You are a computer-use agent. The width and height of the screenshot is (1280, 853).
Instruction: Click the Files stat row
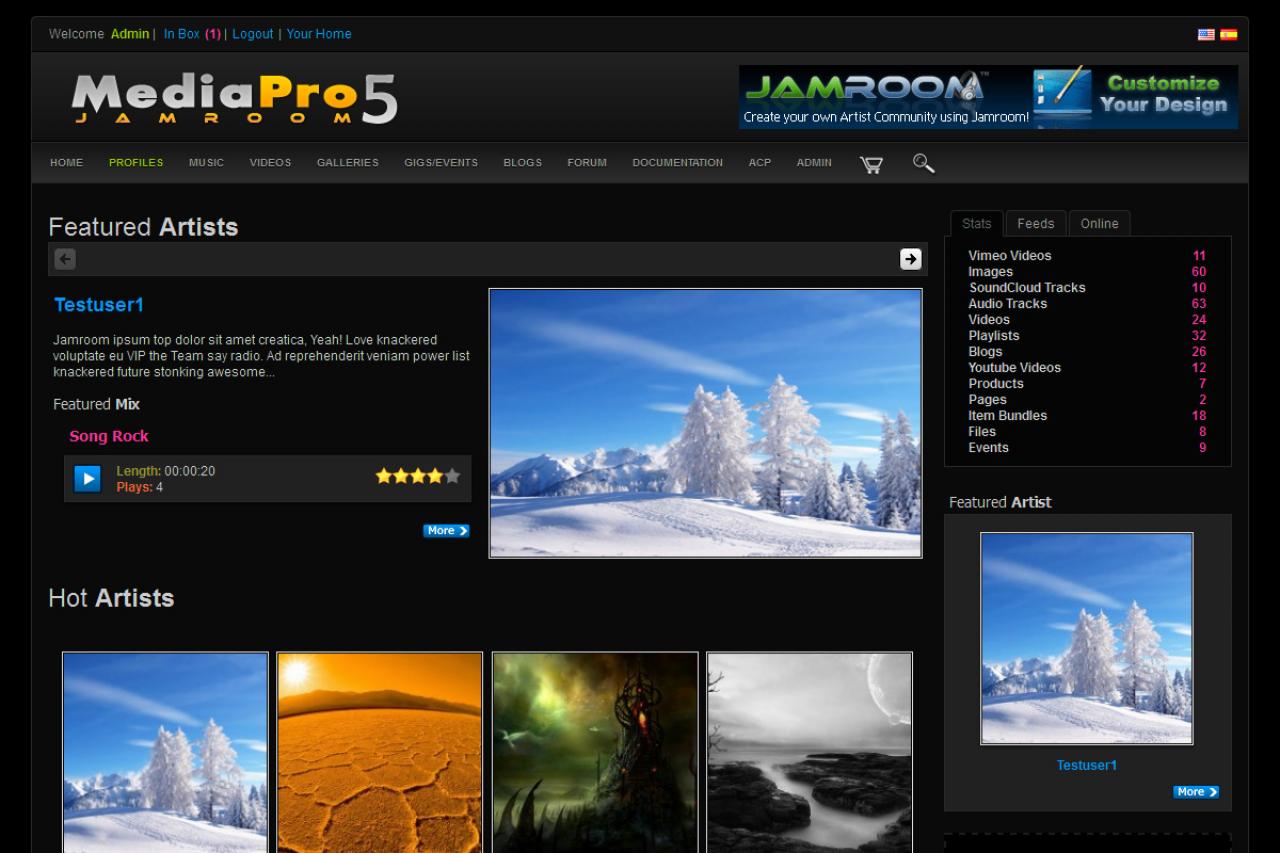(1087, 432)
